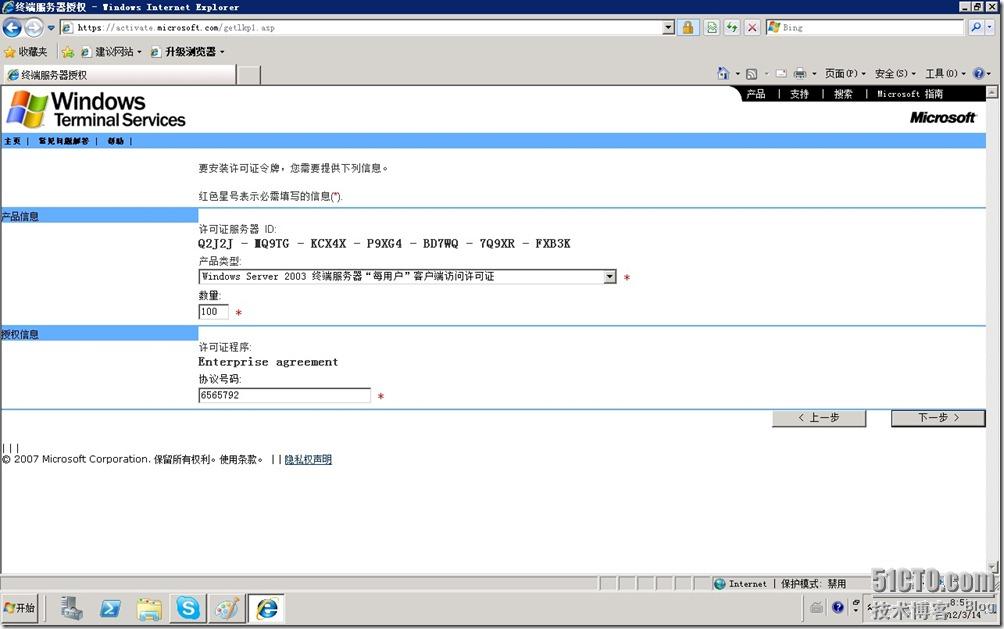Viewport: 1004px width, 629px height.
Task: Click the Read mail icon
Action: (781, 74)
